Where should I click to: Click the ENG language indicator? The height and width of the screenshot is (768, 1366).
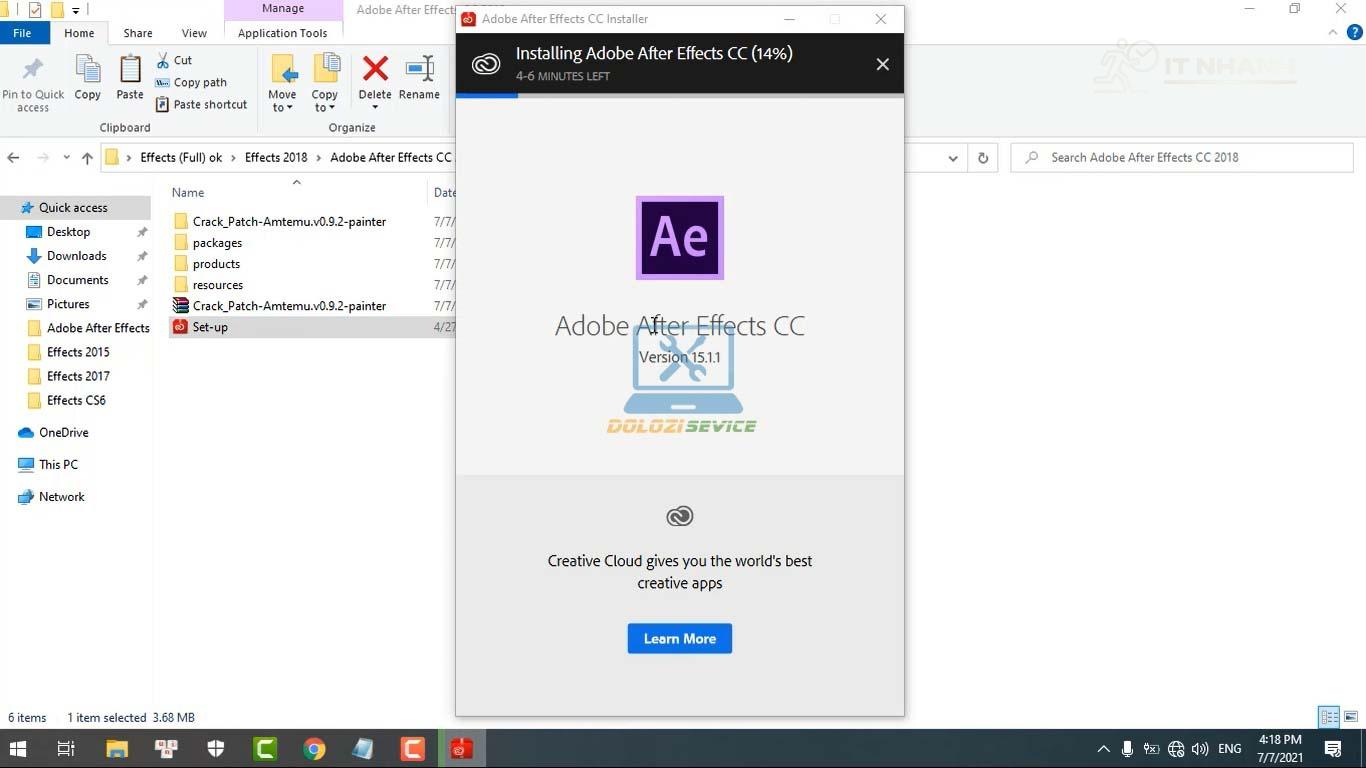(1230, 749)
